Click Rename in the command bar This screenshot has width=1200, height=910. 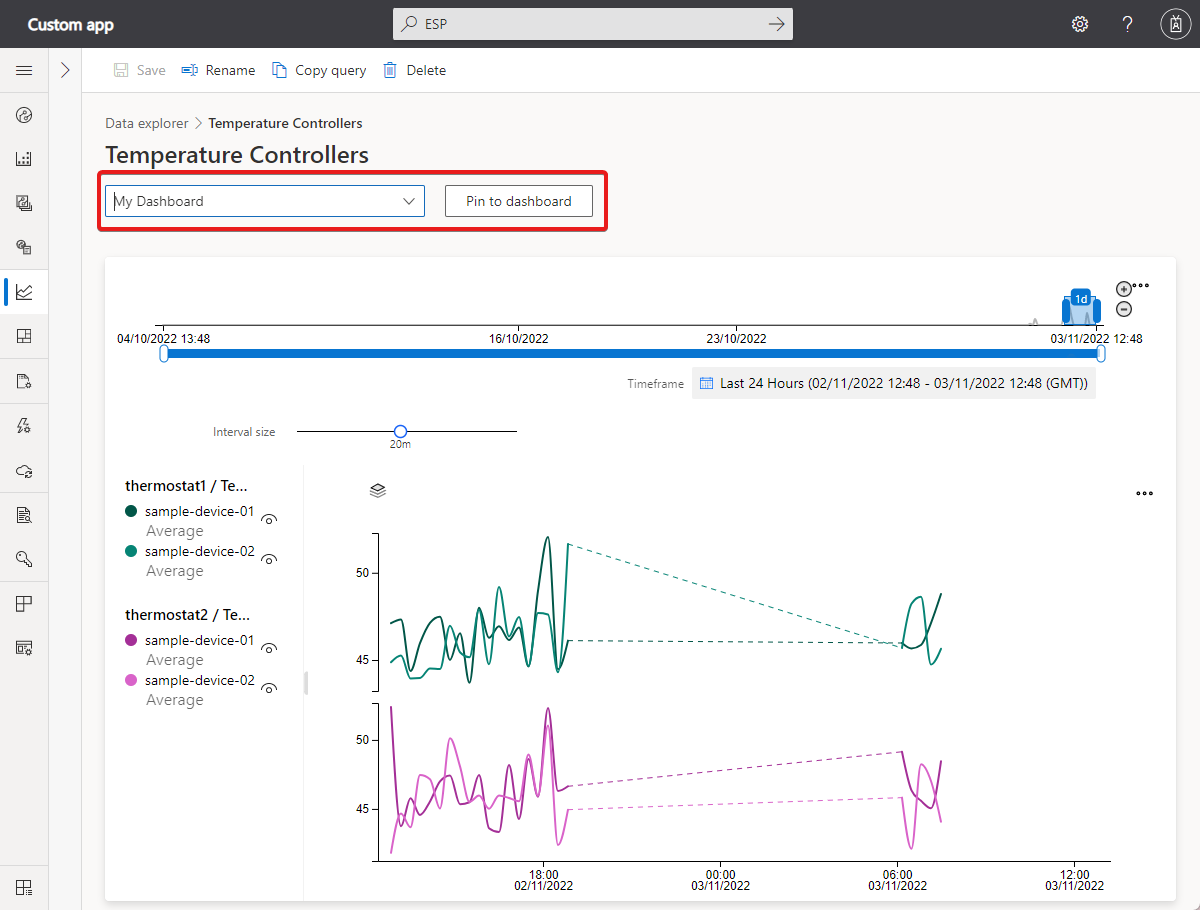[218, 70]
